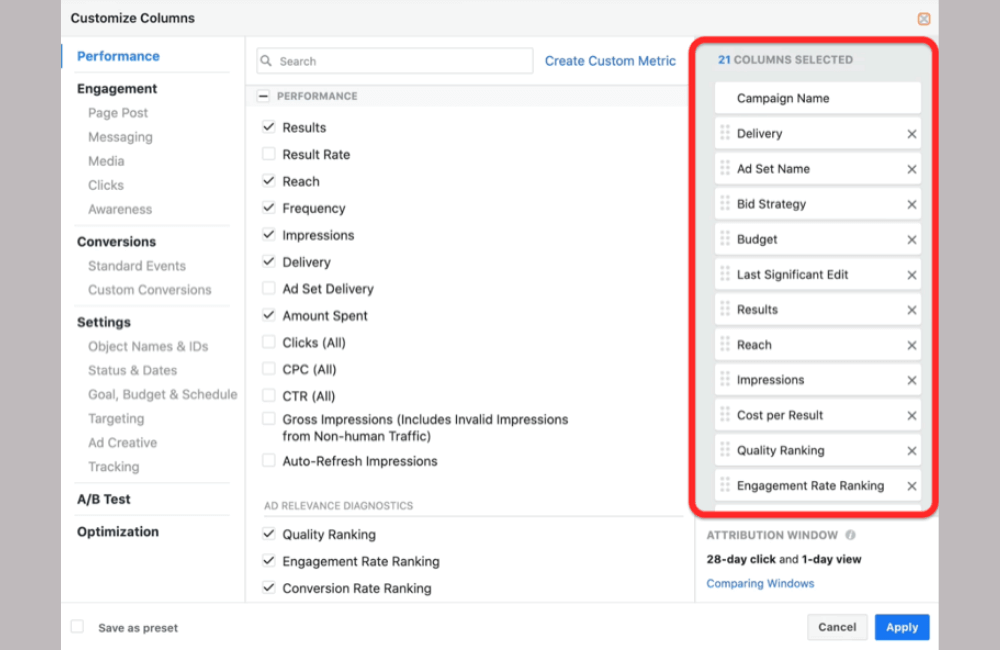Image resolution: width=1000 pixels, height=650 pixels.
Task: Remove the Delivery column via its X icon
Action: (912, 133)
